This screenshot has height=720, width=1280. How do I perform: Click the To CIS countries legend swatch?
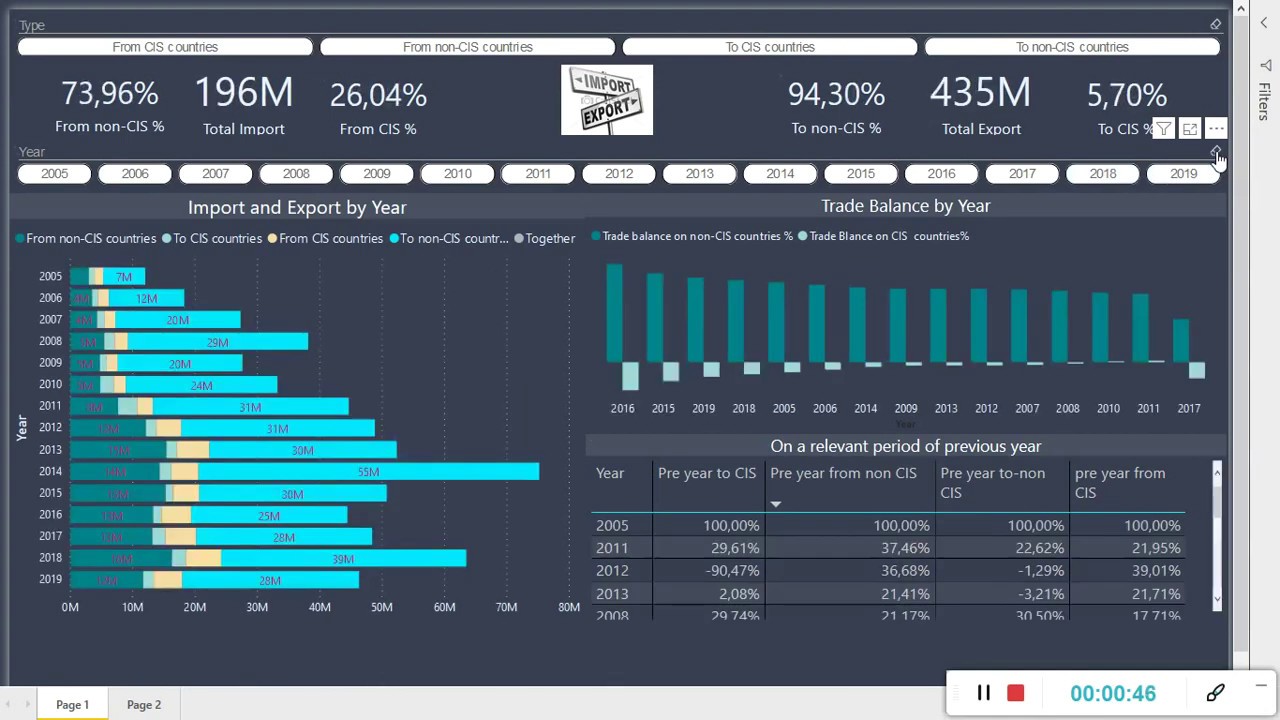coord(167,239)
